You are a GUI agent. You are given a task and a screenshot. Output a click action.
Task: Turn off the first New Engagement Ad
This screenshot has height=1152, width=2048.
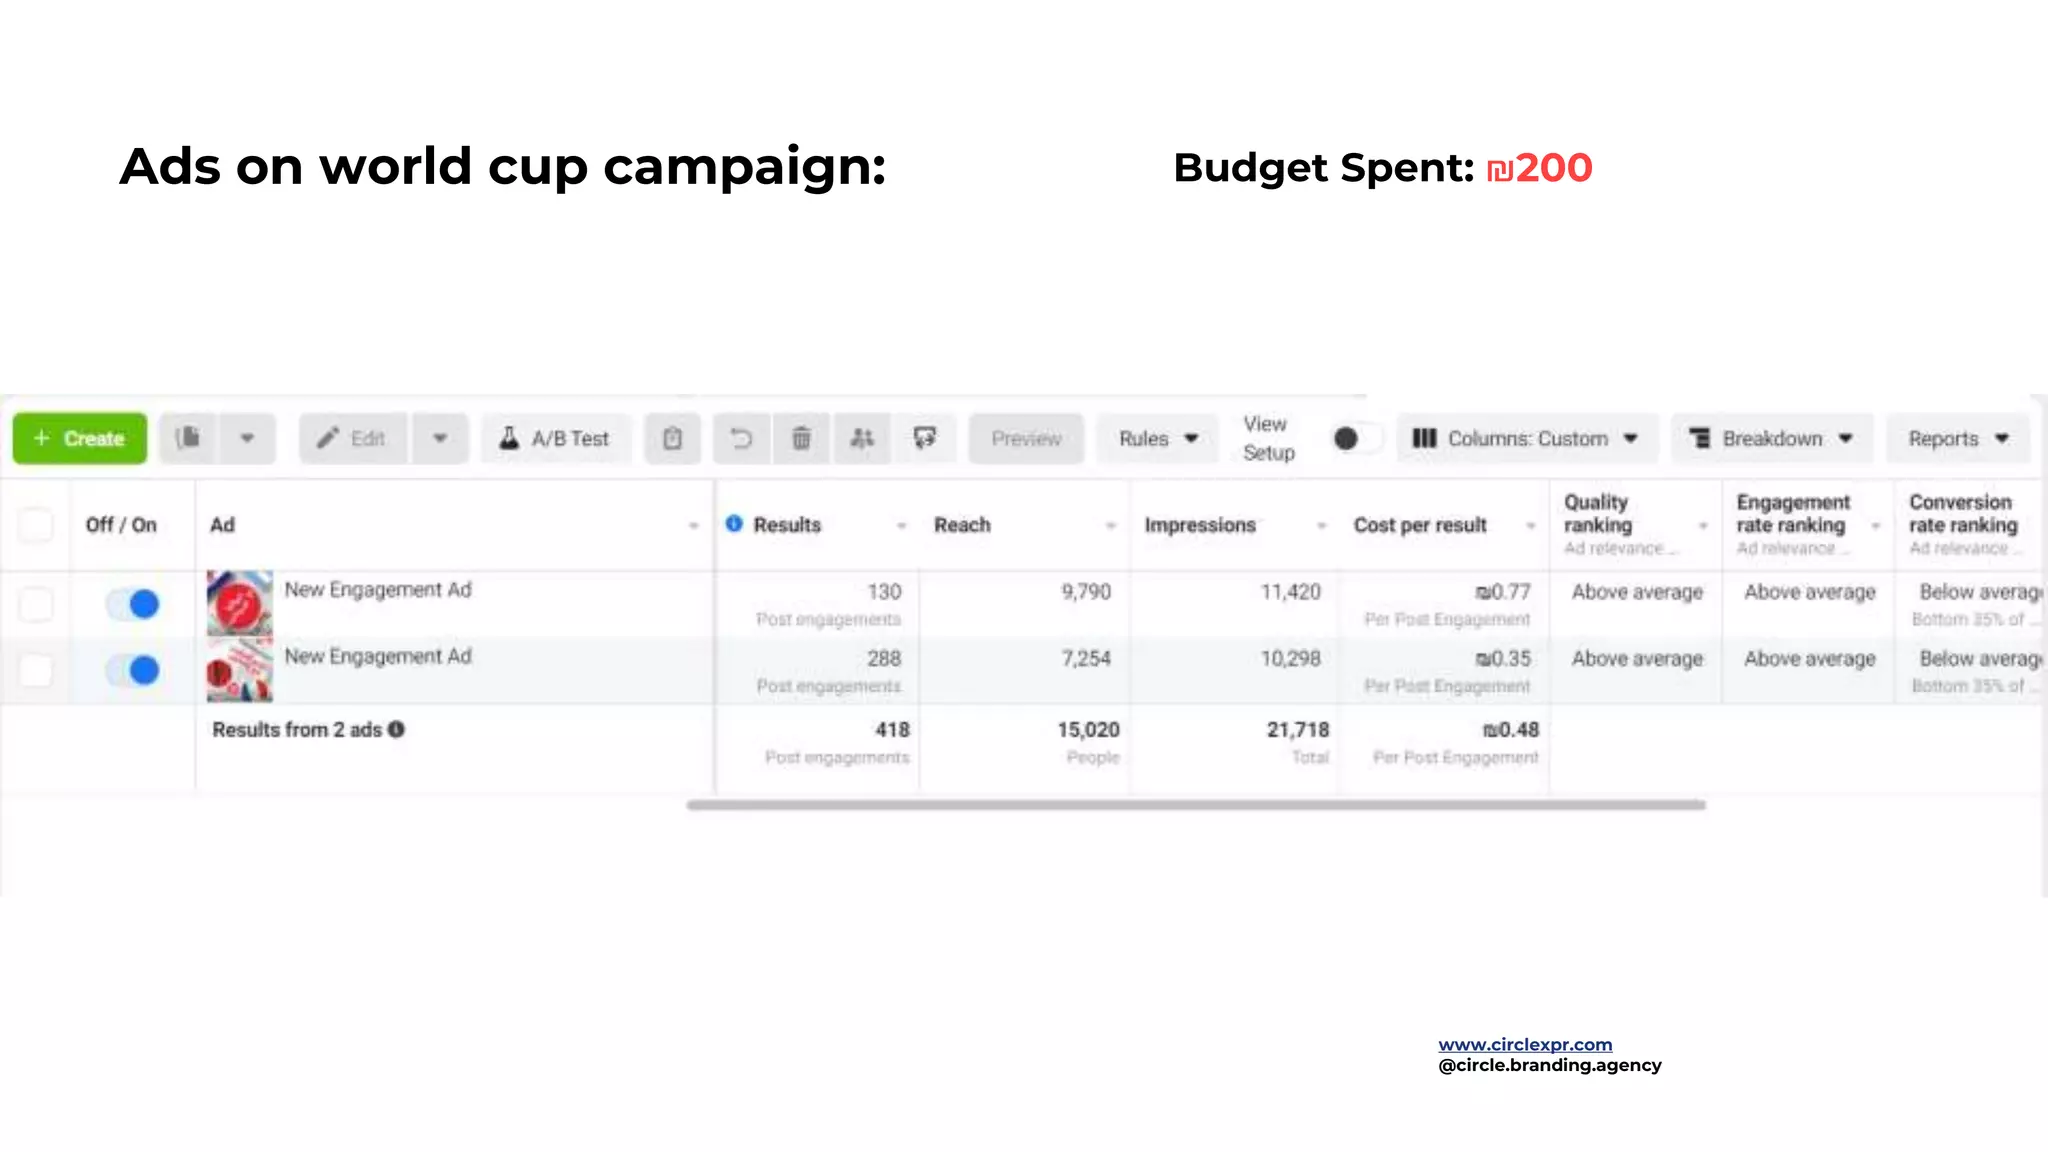click(x=134, y=604)
